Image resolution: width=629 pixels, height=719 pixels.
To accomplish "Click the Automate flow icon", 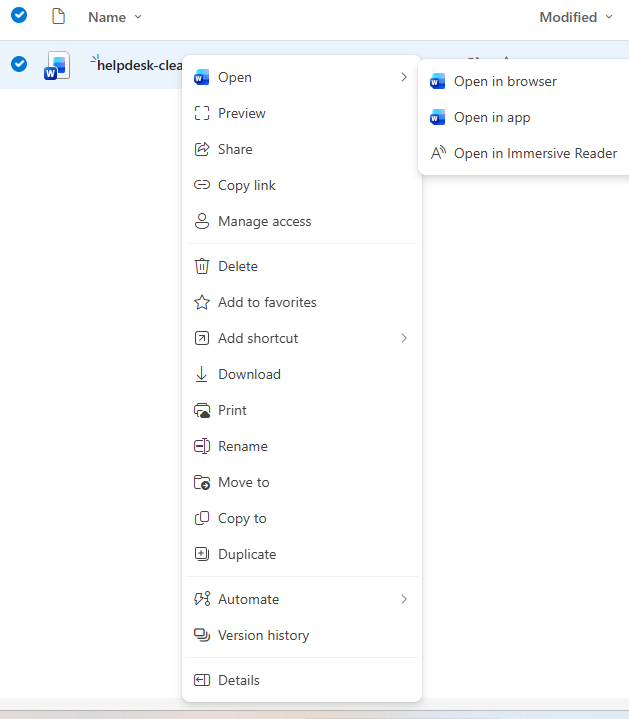I will pyautogui.click(x=202, y=599).
